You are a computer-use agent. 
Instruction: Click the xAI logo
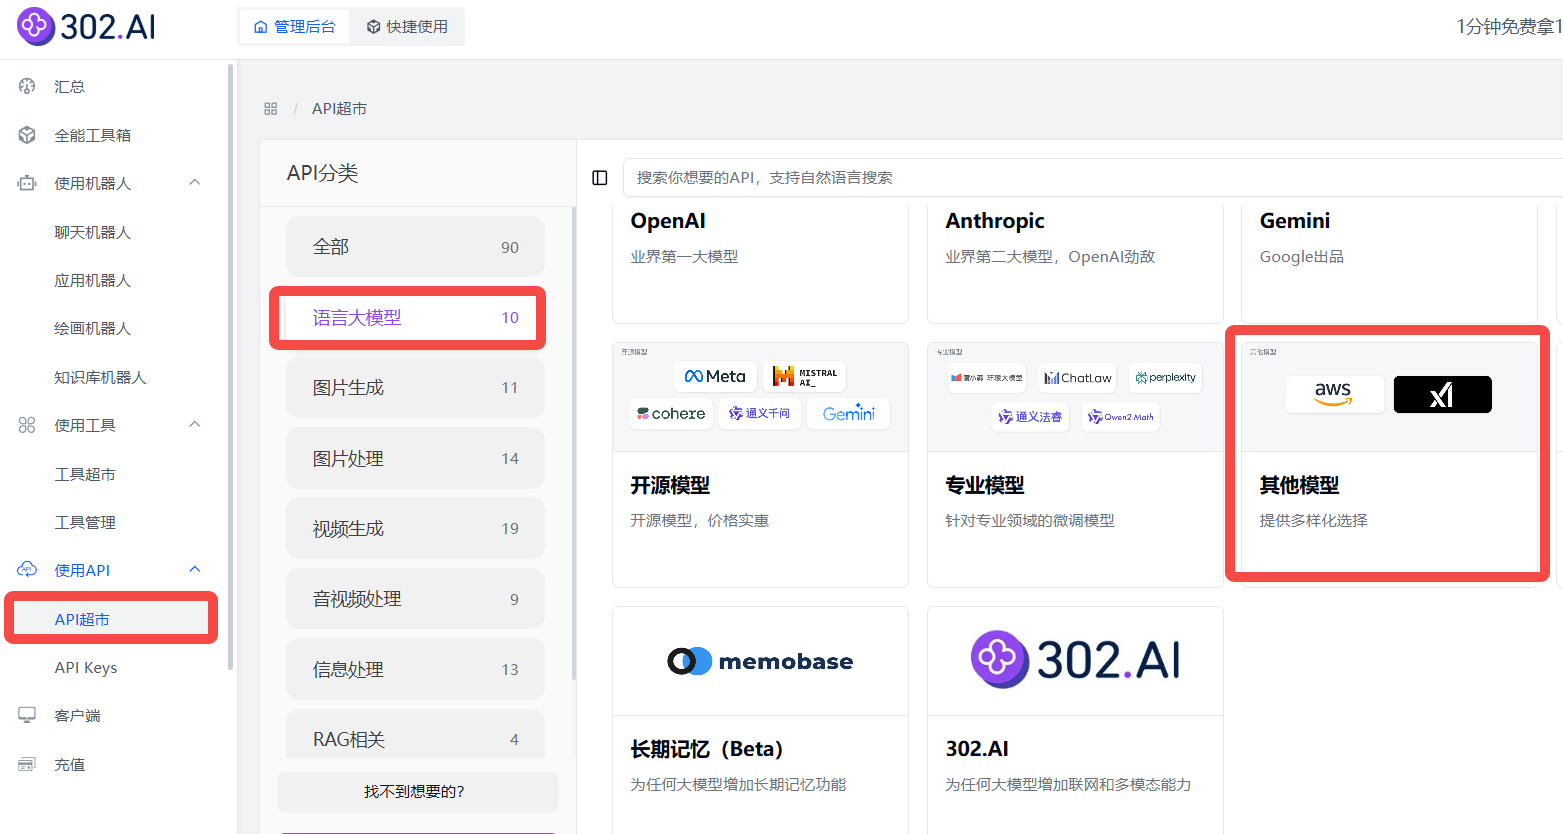click(x=1442, y=394)
